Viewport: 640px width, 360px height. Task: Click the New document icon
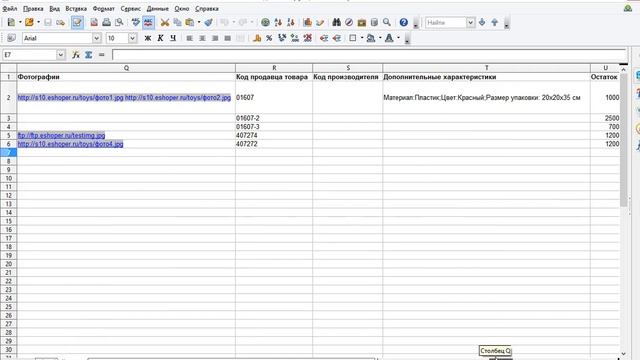tap(11, 22)
